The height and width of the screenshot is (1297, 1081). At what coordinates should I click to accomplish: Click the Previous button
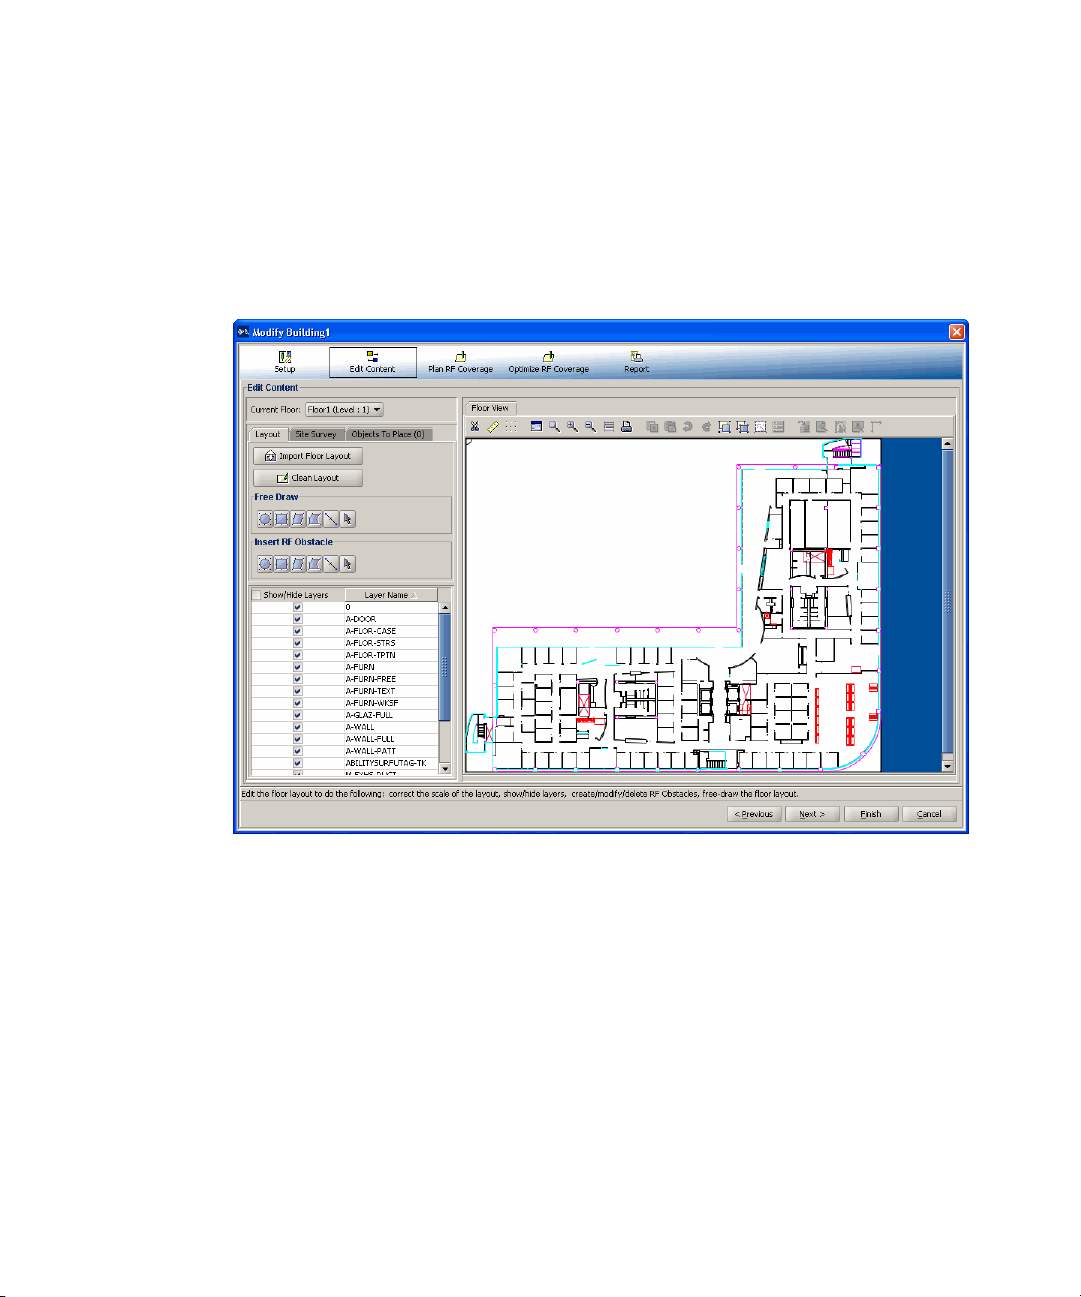(x=754, y=814)
